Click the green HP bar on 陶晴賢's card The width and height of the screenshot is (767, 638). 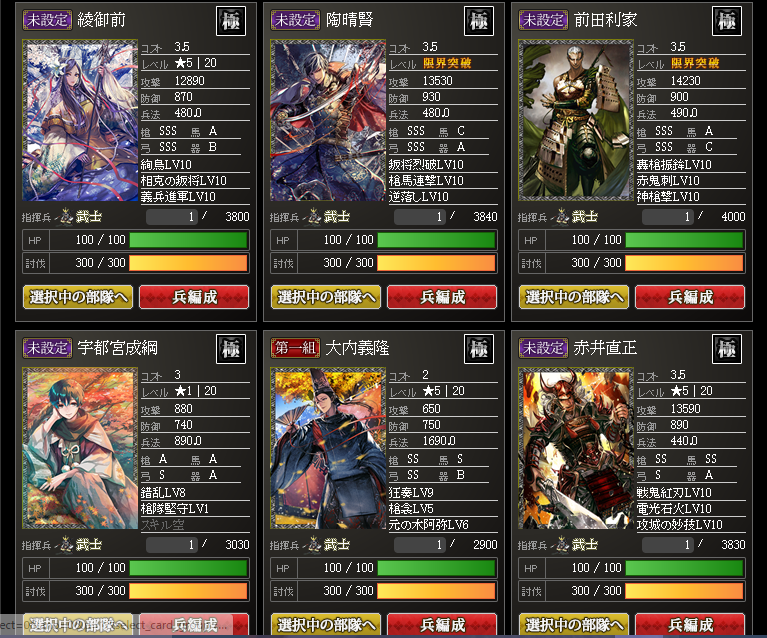point(436,240)
